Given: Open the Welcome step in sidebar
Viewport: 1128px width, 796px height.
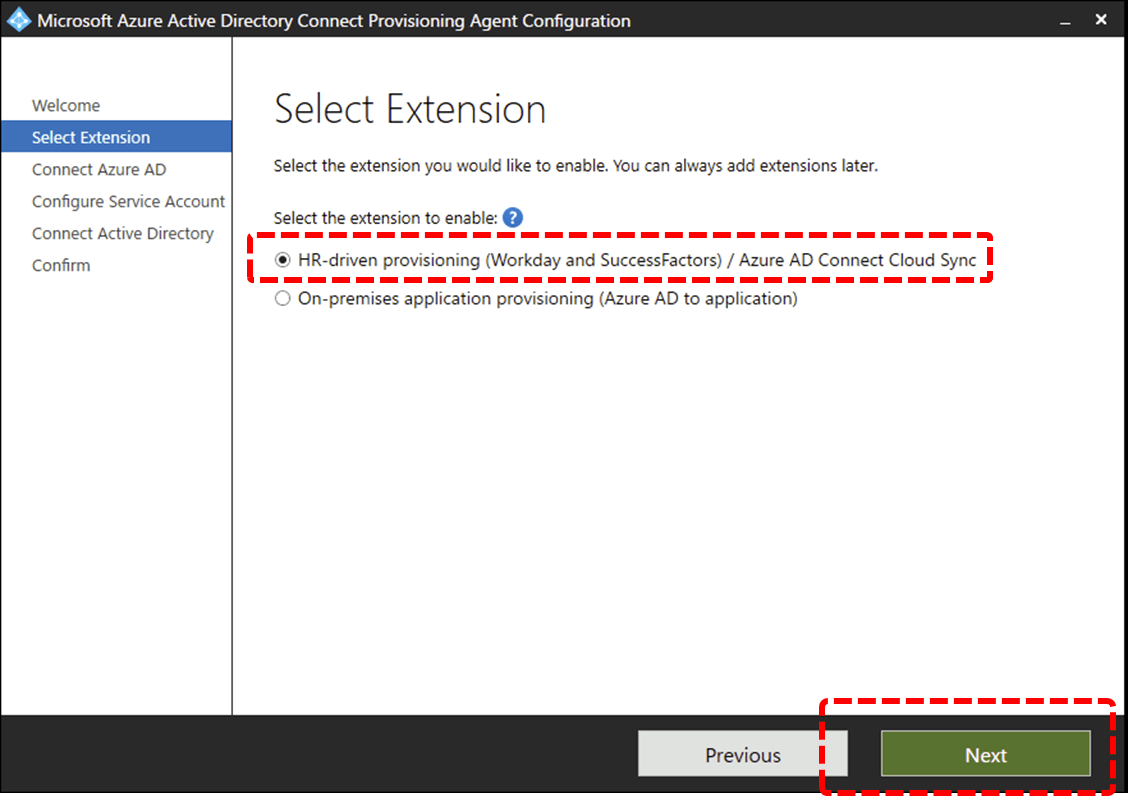Looking at the screenshot, I should [66, 105].
